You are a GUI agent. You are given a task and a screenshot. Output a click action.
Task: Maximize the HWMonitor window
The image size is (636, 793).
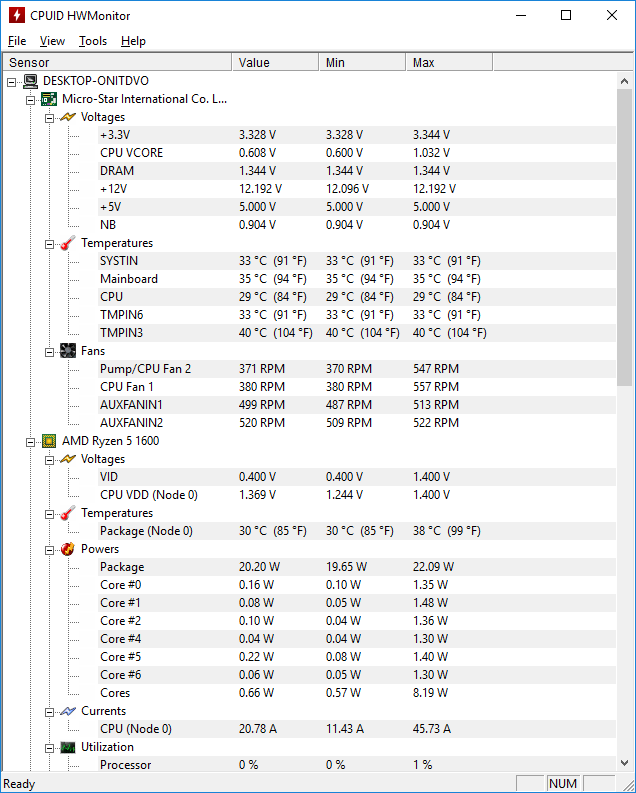coord(566,15)
